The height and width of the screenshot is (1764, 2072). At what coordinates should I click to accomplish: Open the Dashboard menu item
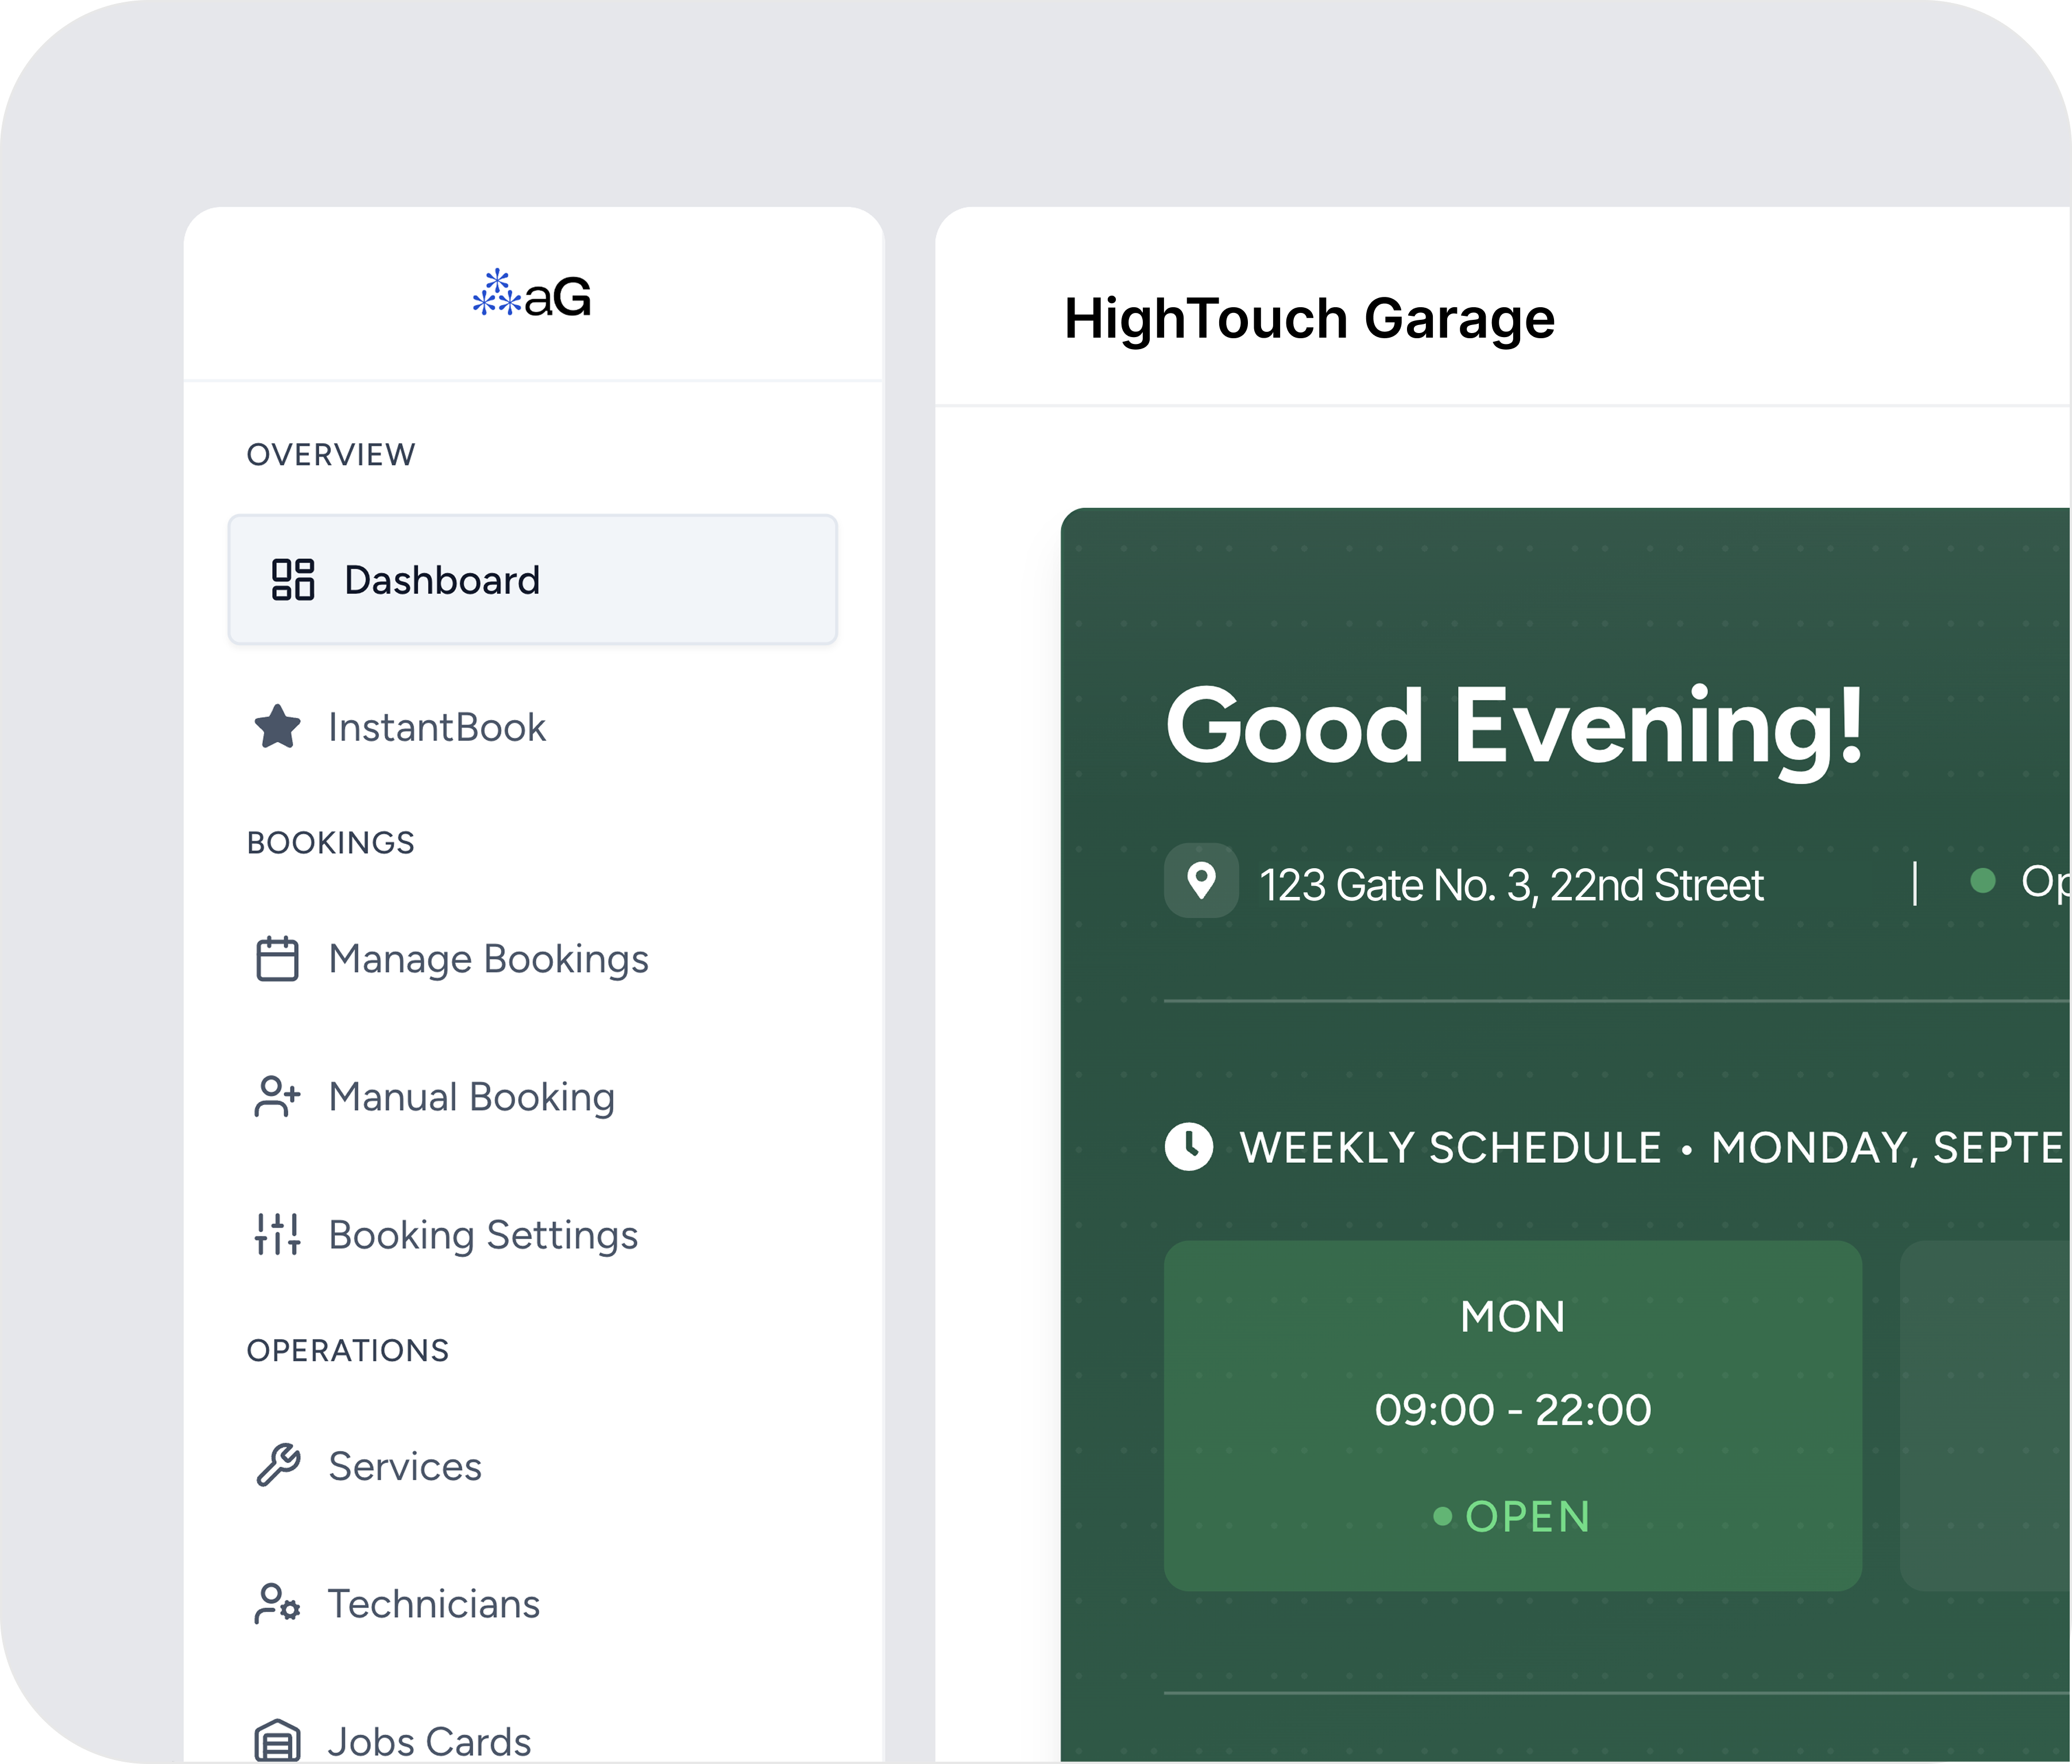[533, 580]
